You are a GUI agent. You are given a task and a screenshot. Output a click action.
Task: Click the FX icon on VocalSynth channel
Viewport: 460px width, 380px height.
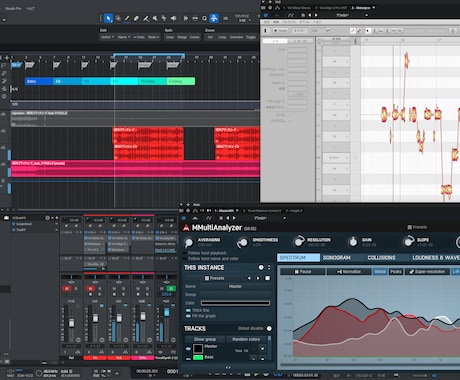(173, 352)
